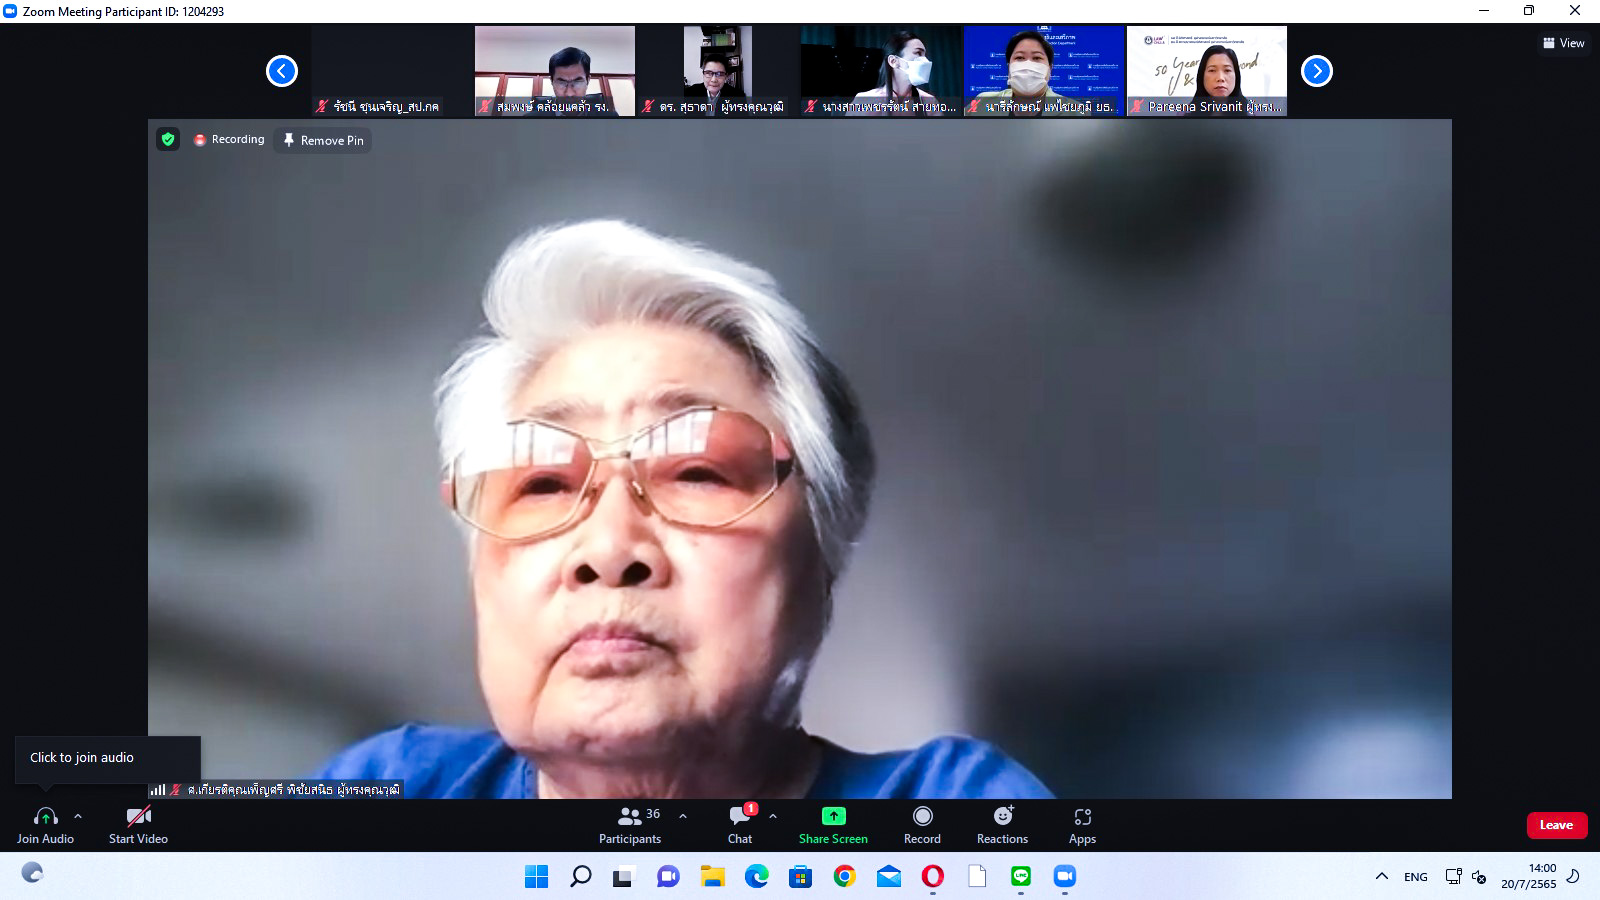Start recording with the Record button
Screen dimensions: 1600x900
pos(922,825)
